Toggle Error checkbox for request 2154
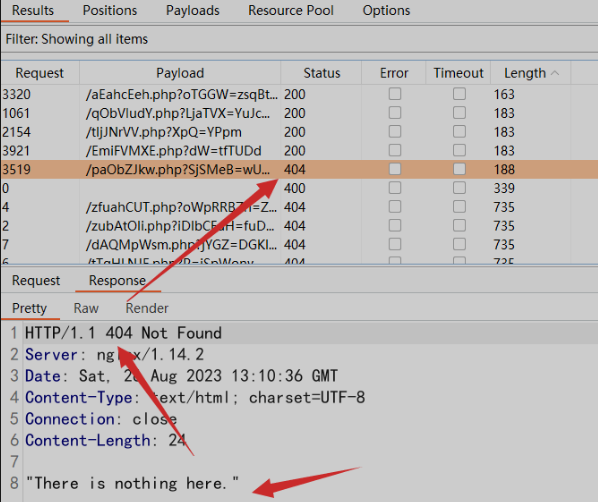Viewport: 598px width, 502px height. pos(395,132)
